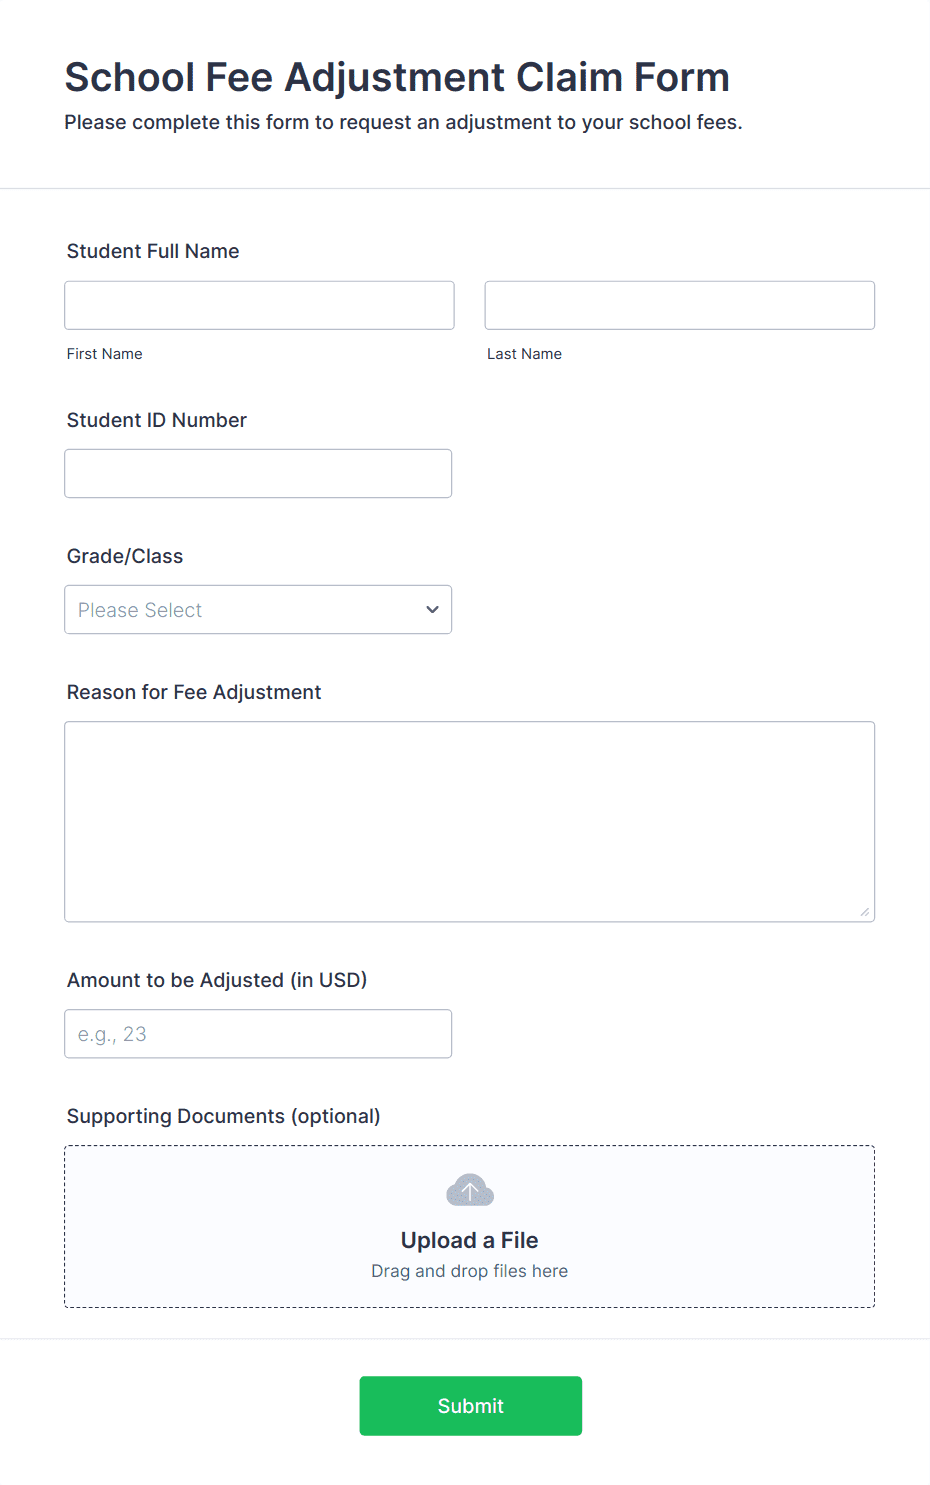The width and height of the screenshot is (930, 1485).
Task: Grab the textarea resize handle corner
Action: (865, 912)
